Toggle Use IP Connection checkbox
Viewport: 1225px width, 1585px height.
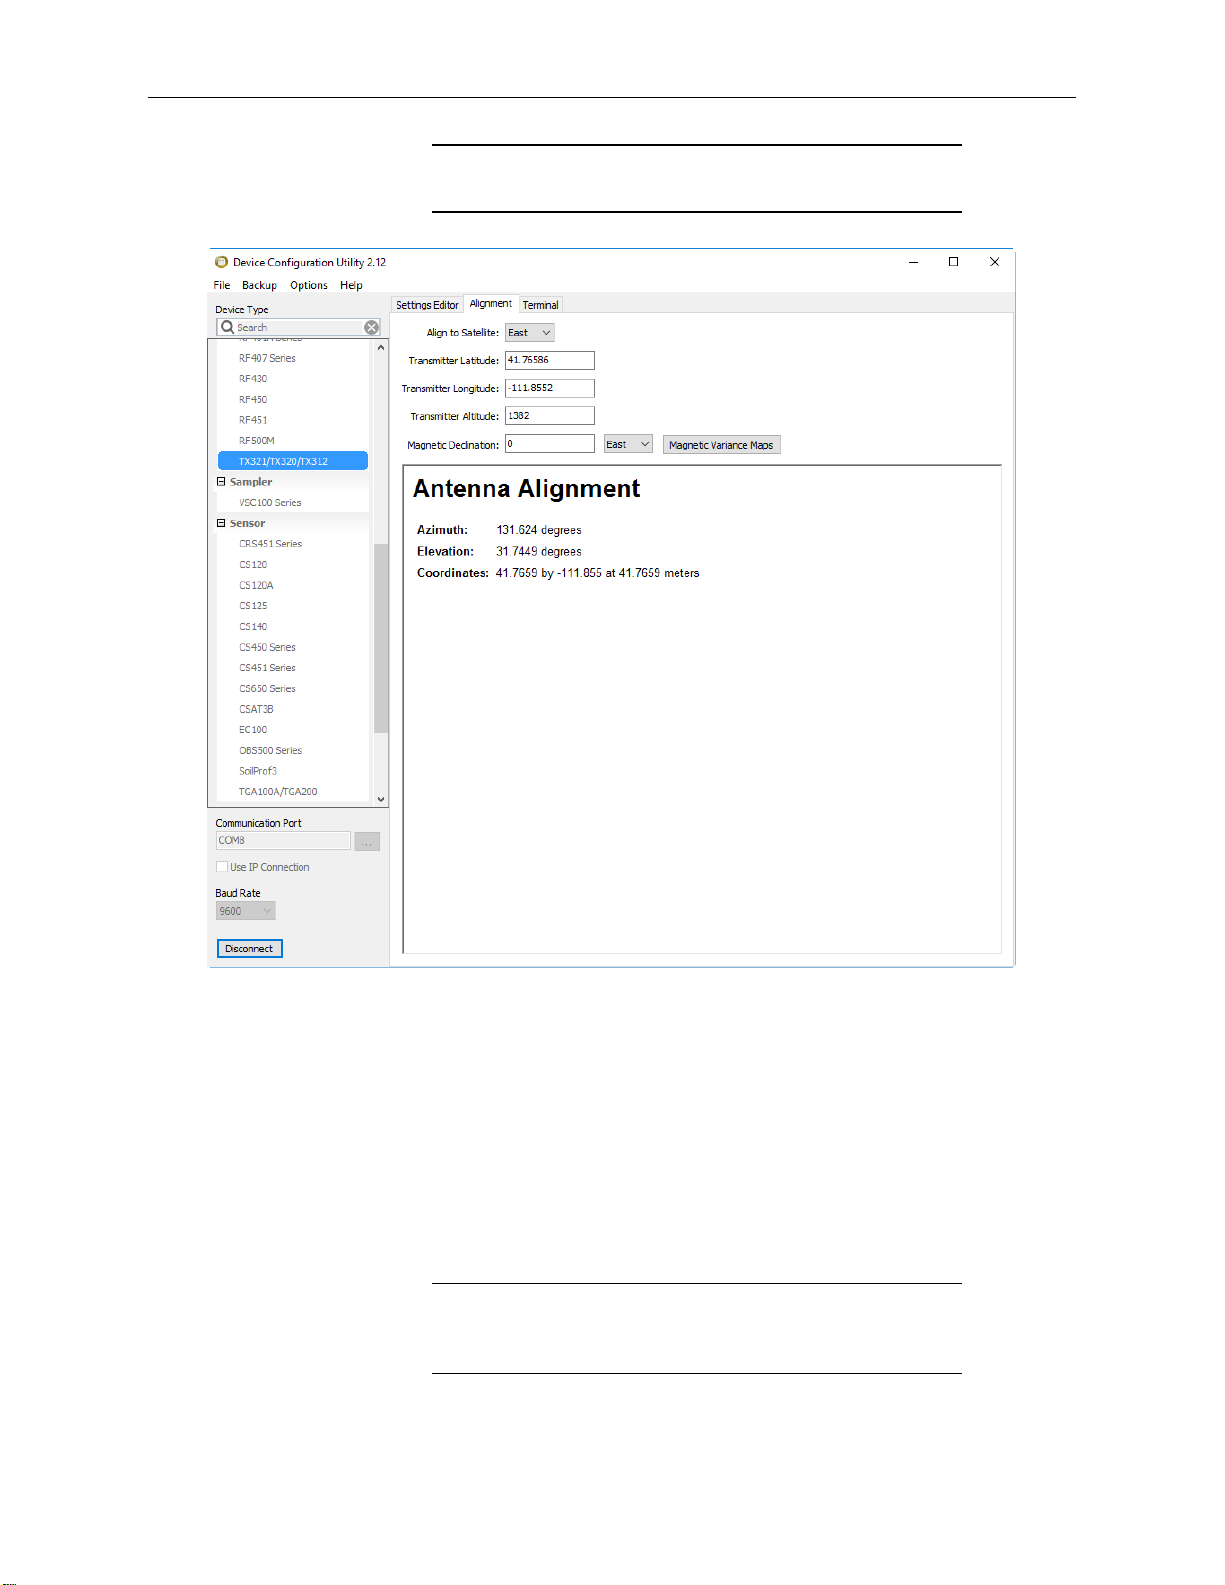click(x=222, y=867)
